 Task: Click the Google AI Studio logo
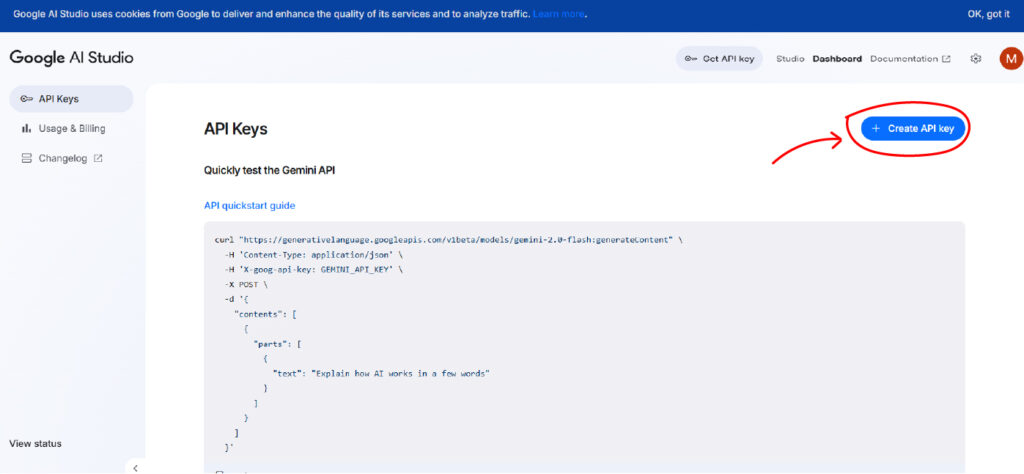point(71,58)
